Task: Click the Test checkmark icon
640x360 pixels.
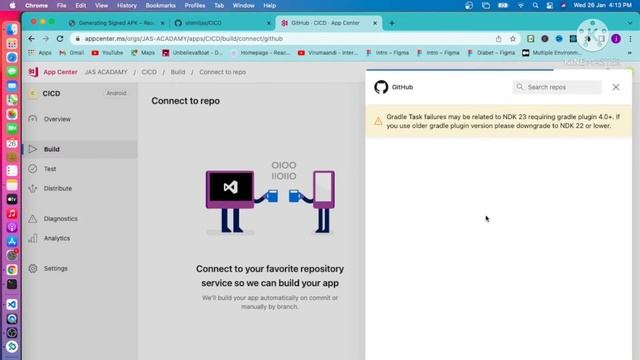Action: click(x=33, y=169)
